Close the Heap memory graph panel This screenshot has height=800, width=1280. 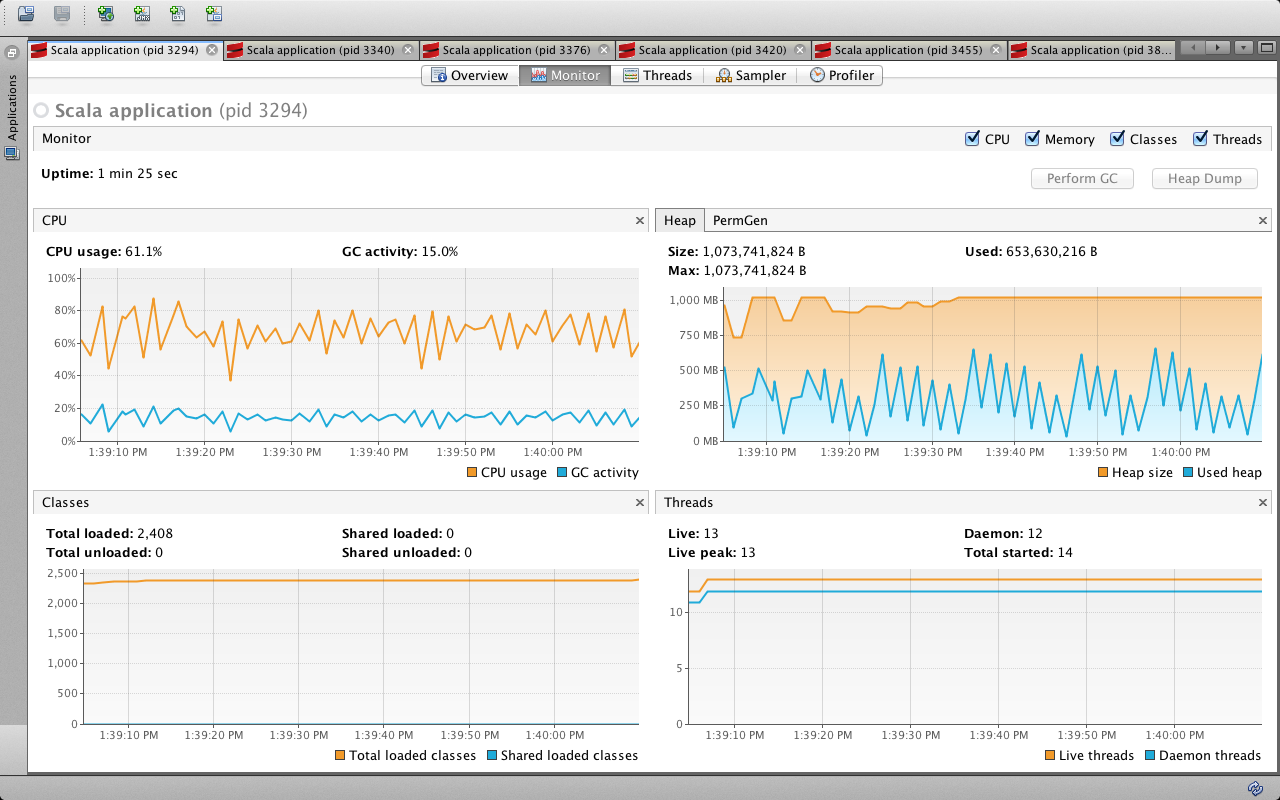pyautogui.click(x=1263, y=221)
